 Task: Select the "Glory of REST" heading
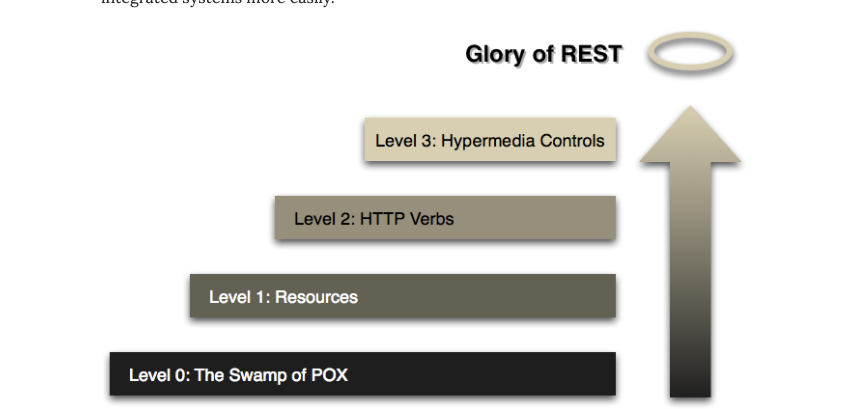543,54
